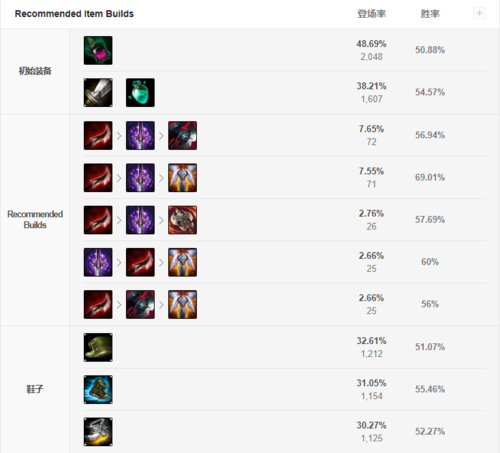Click the 48.69% pick rate value
The image size is (500, 453).
[x=371, y=44]
